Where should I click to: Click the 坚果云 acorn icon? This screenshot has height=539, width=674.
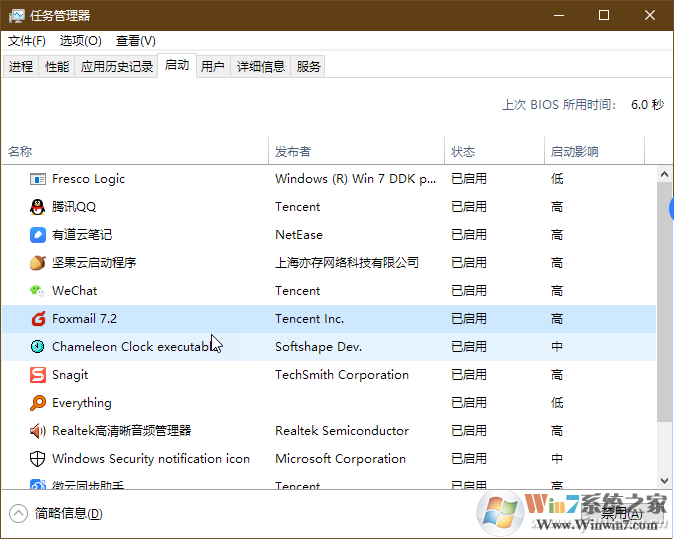(x=38, y=263)
